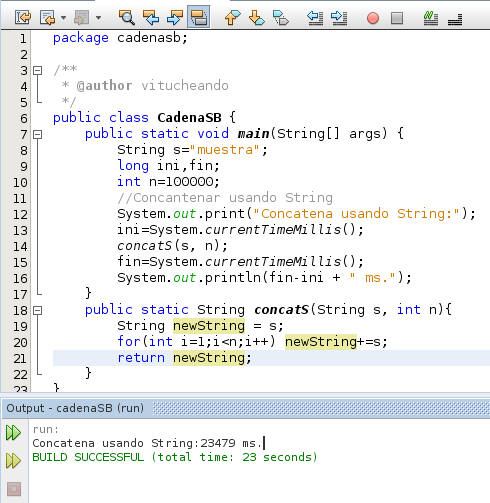Collapse the main method fold at line 7

[38, 134]
